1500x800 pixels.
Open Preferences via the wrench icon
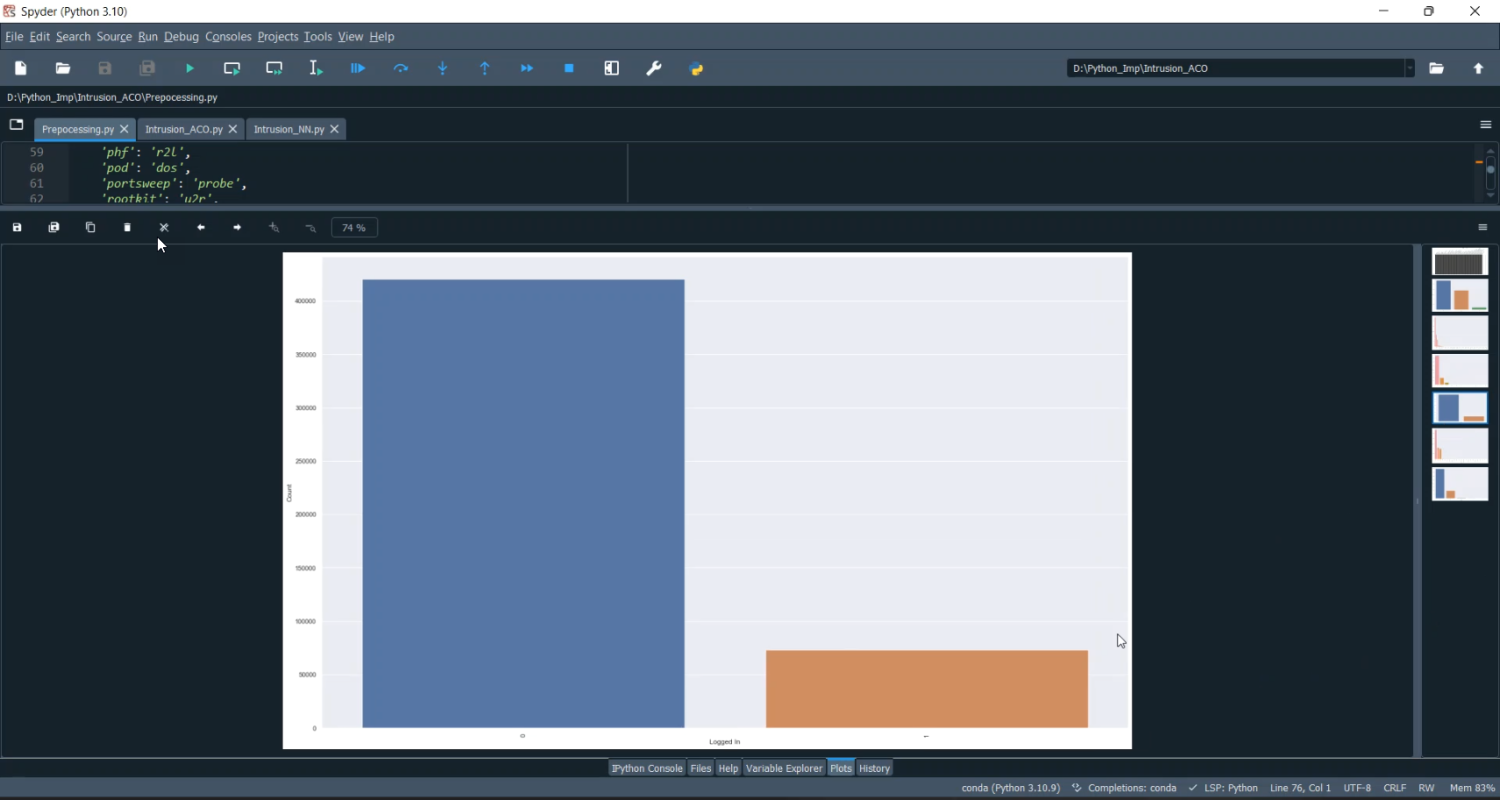pos(654,69)
